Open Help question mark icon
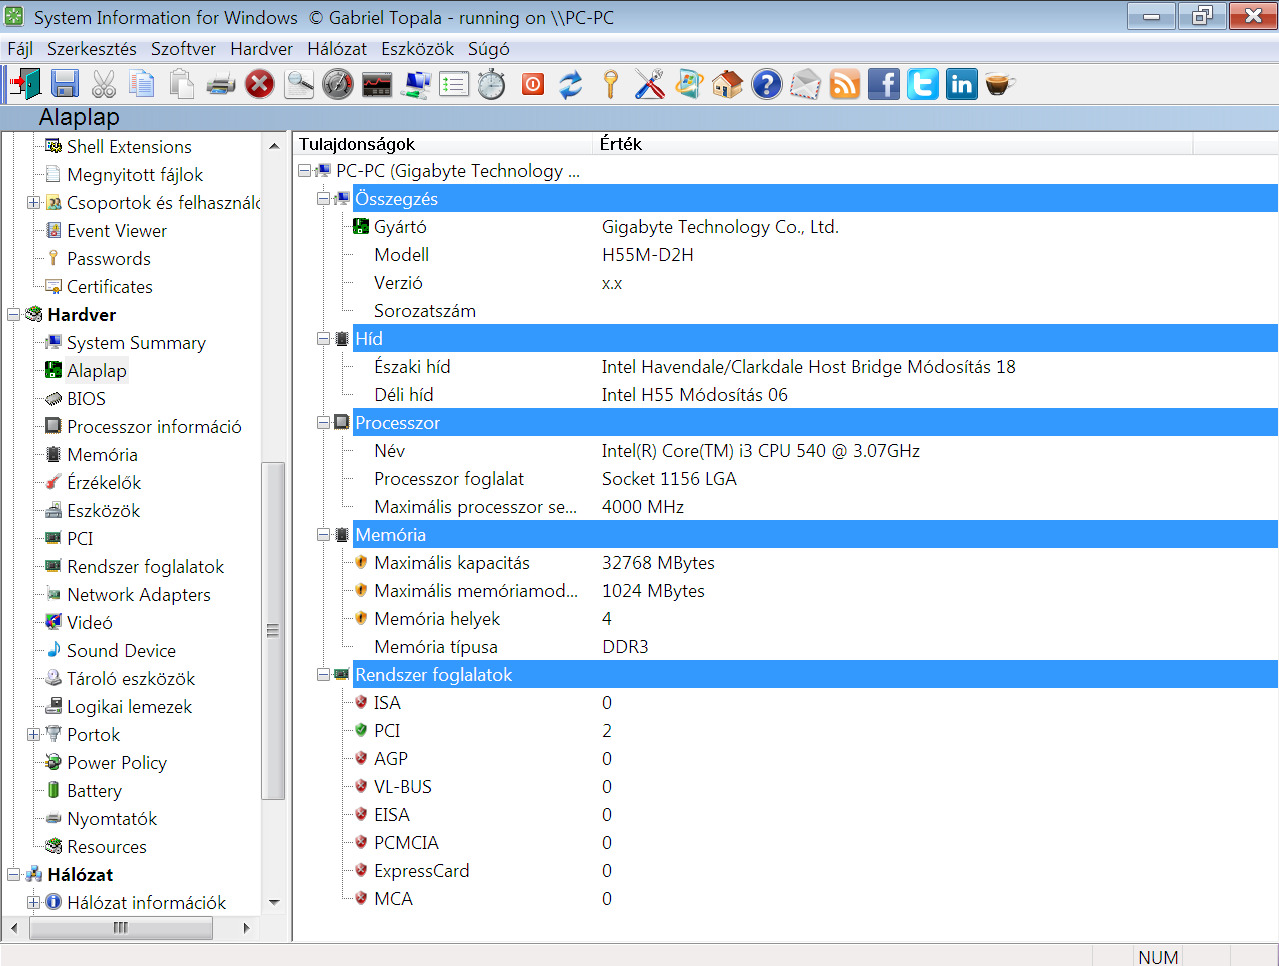The width and height of the screenshot is (1279, 966). (x=767, y=85)
